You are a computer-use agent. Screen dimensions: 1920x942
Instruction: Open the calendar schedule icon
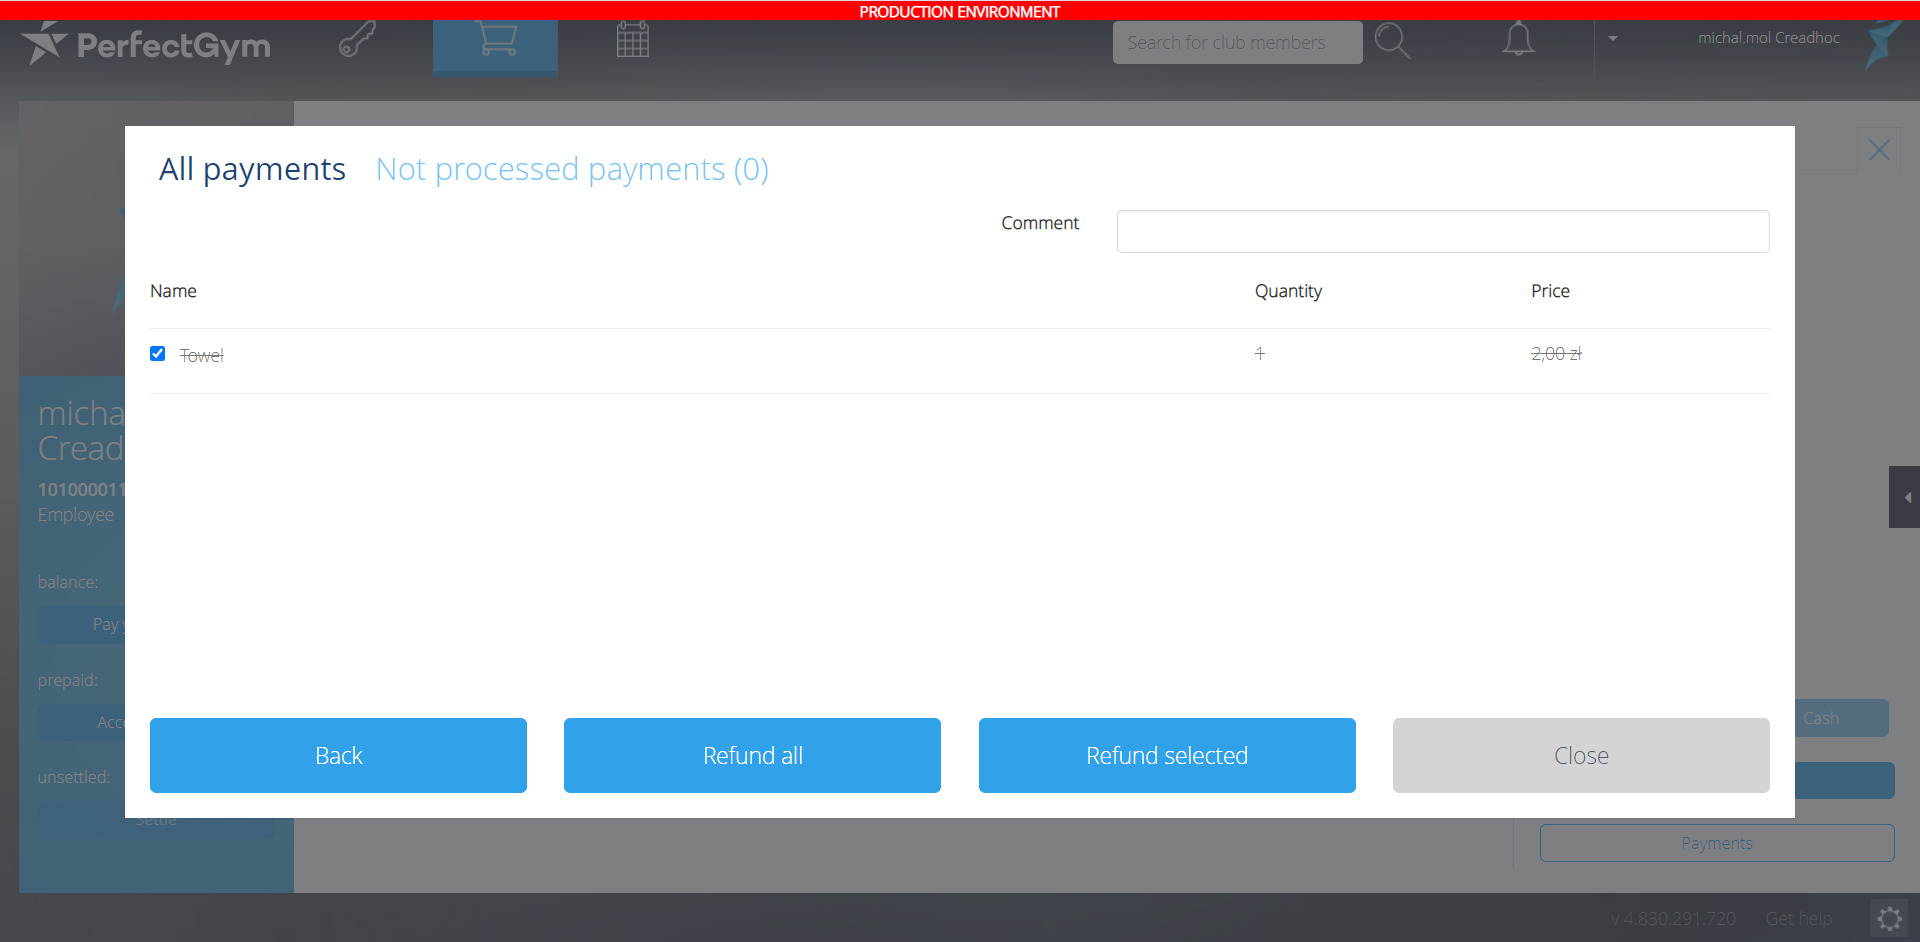(x=632, y=41)
